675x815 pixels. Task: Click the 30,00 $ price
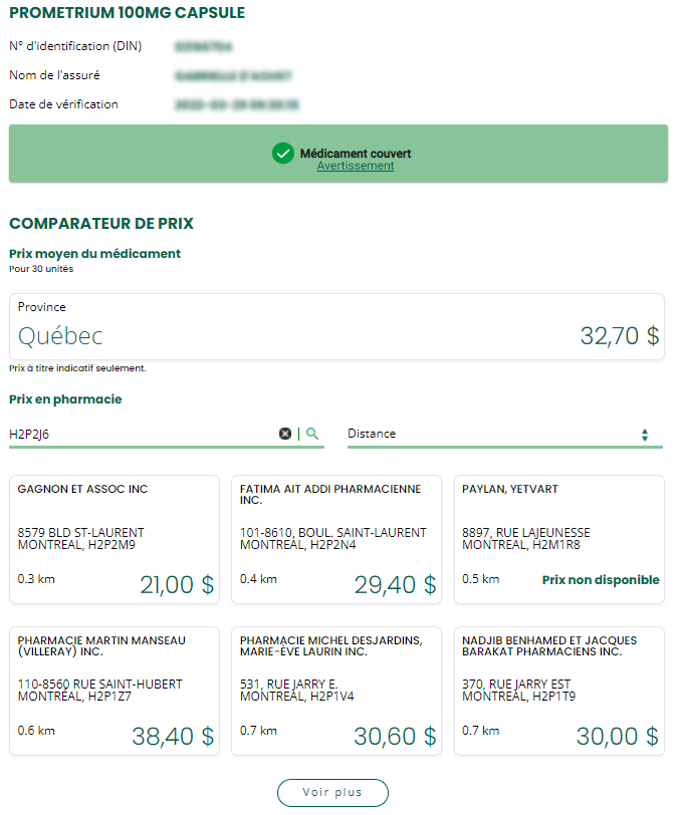[x=617, y=737]
